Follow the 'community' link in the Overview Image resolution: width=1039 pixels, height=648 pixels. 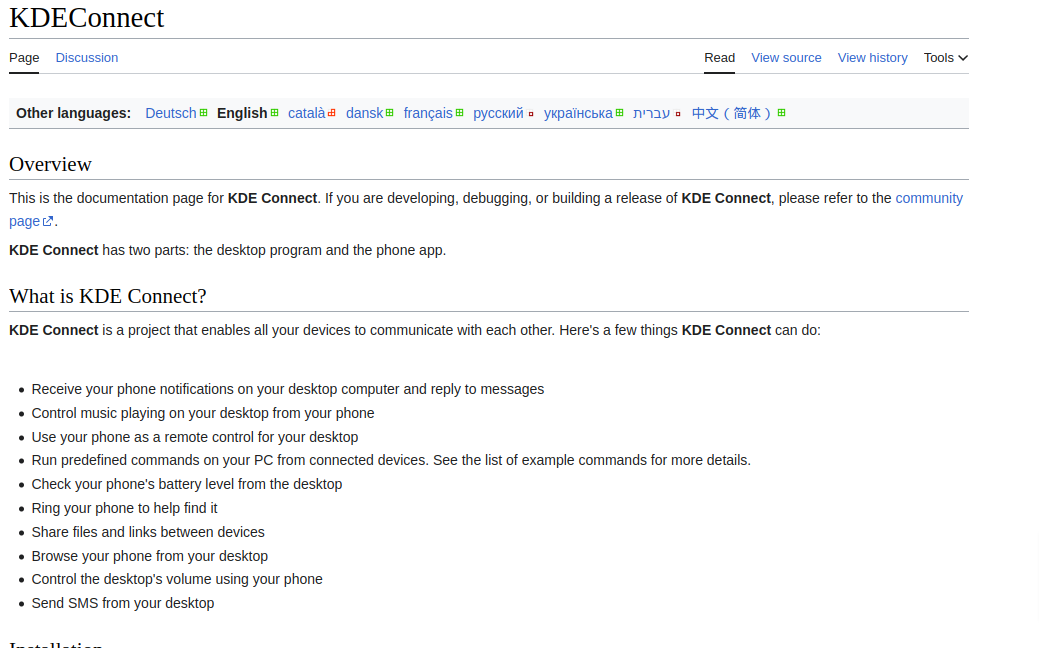click(x=929, y=198)
